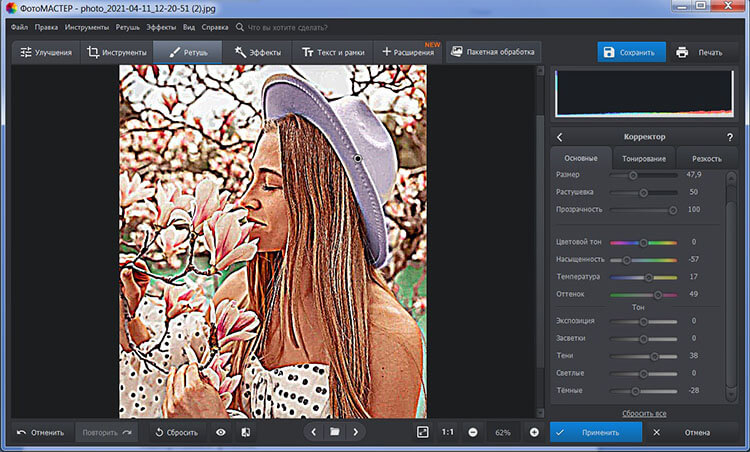Go to the previous photo arrow

click(x=314, y=432)
